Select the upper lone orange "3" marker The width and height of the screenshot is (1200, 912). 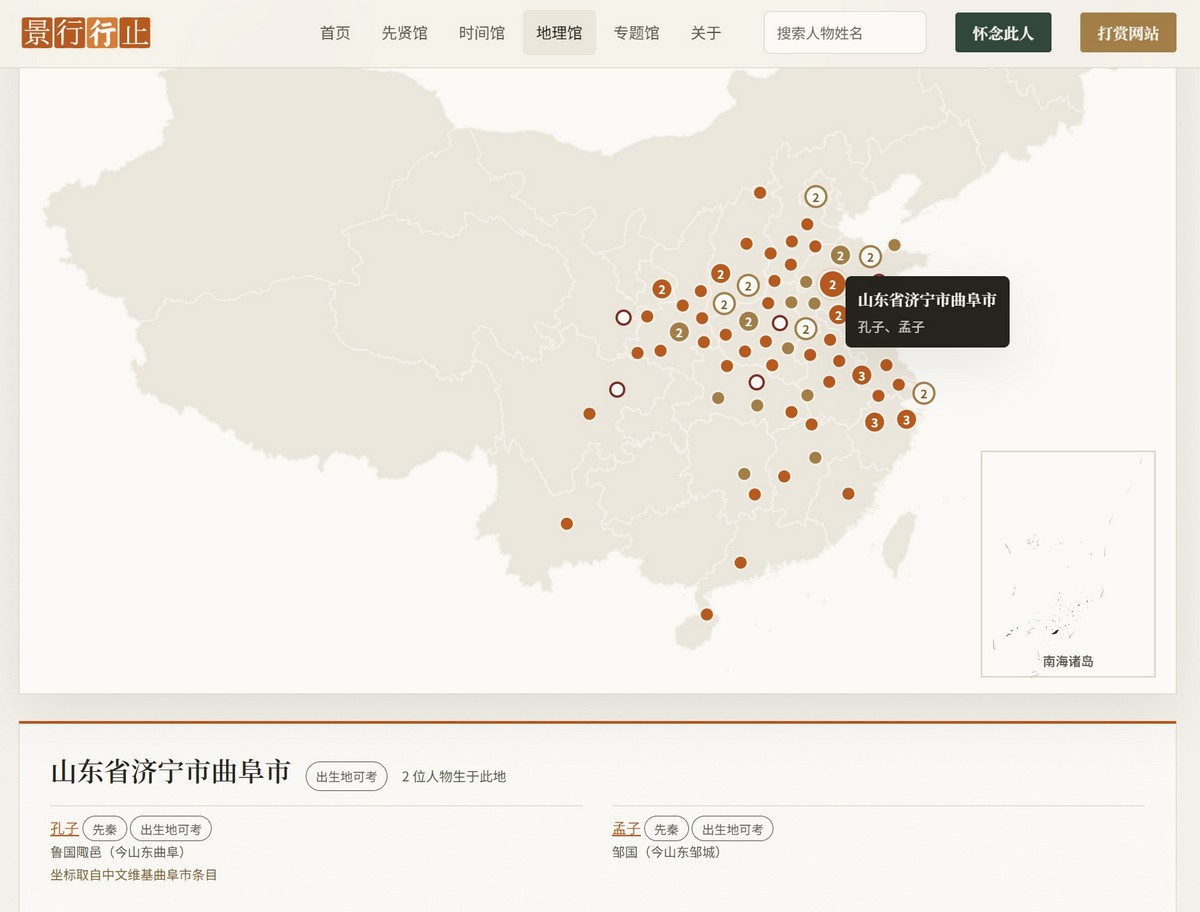pos(861,375)
